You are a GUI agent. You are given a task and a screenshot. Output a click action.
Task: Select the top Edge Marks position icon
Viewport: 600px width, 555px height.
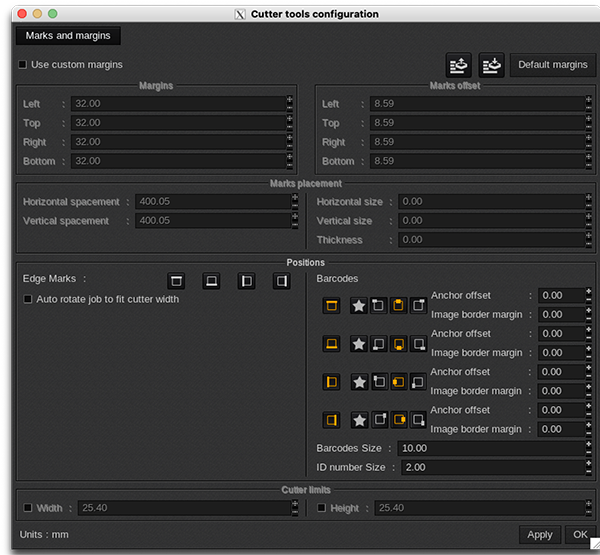[x=176, y=282]
